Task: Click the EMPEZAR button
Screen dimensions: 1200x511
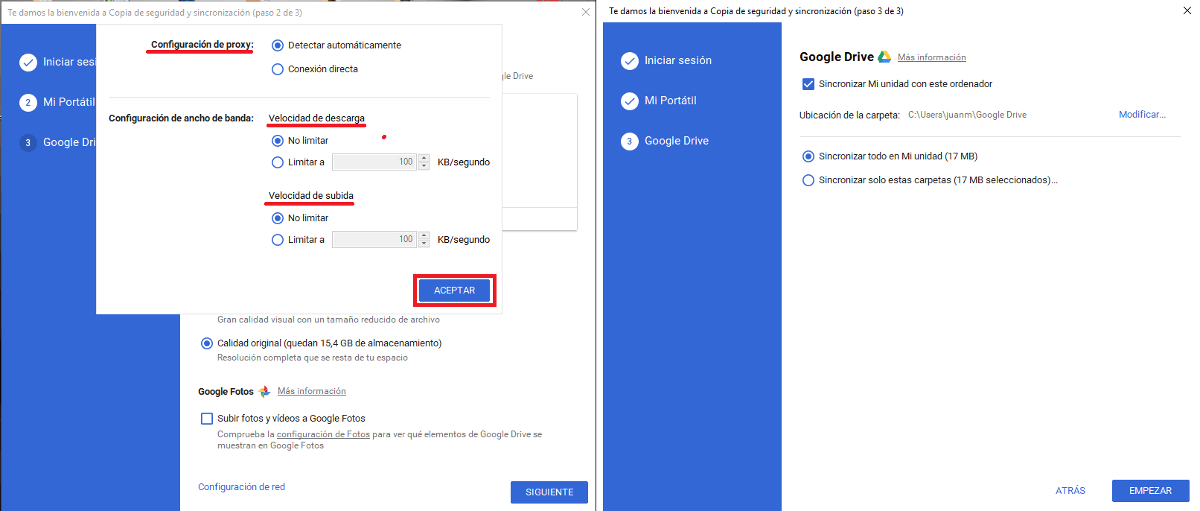Action: 1150,491
